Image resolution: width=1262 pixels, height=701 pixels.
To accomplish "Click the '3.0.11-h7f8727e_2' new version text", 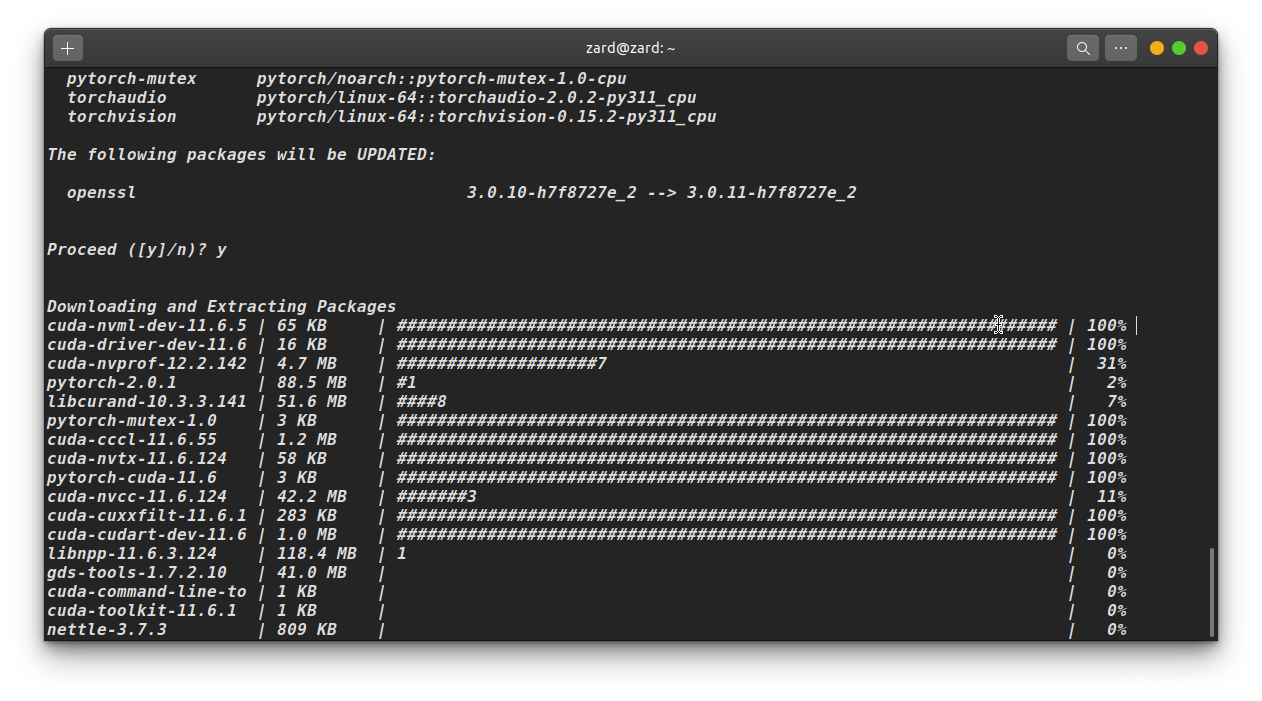I will tap(771, 193).
